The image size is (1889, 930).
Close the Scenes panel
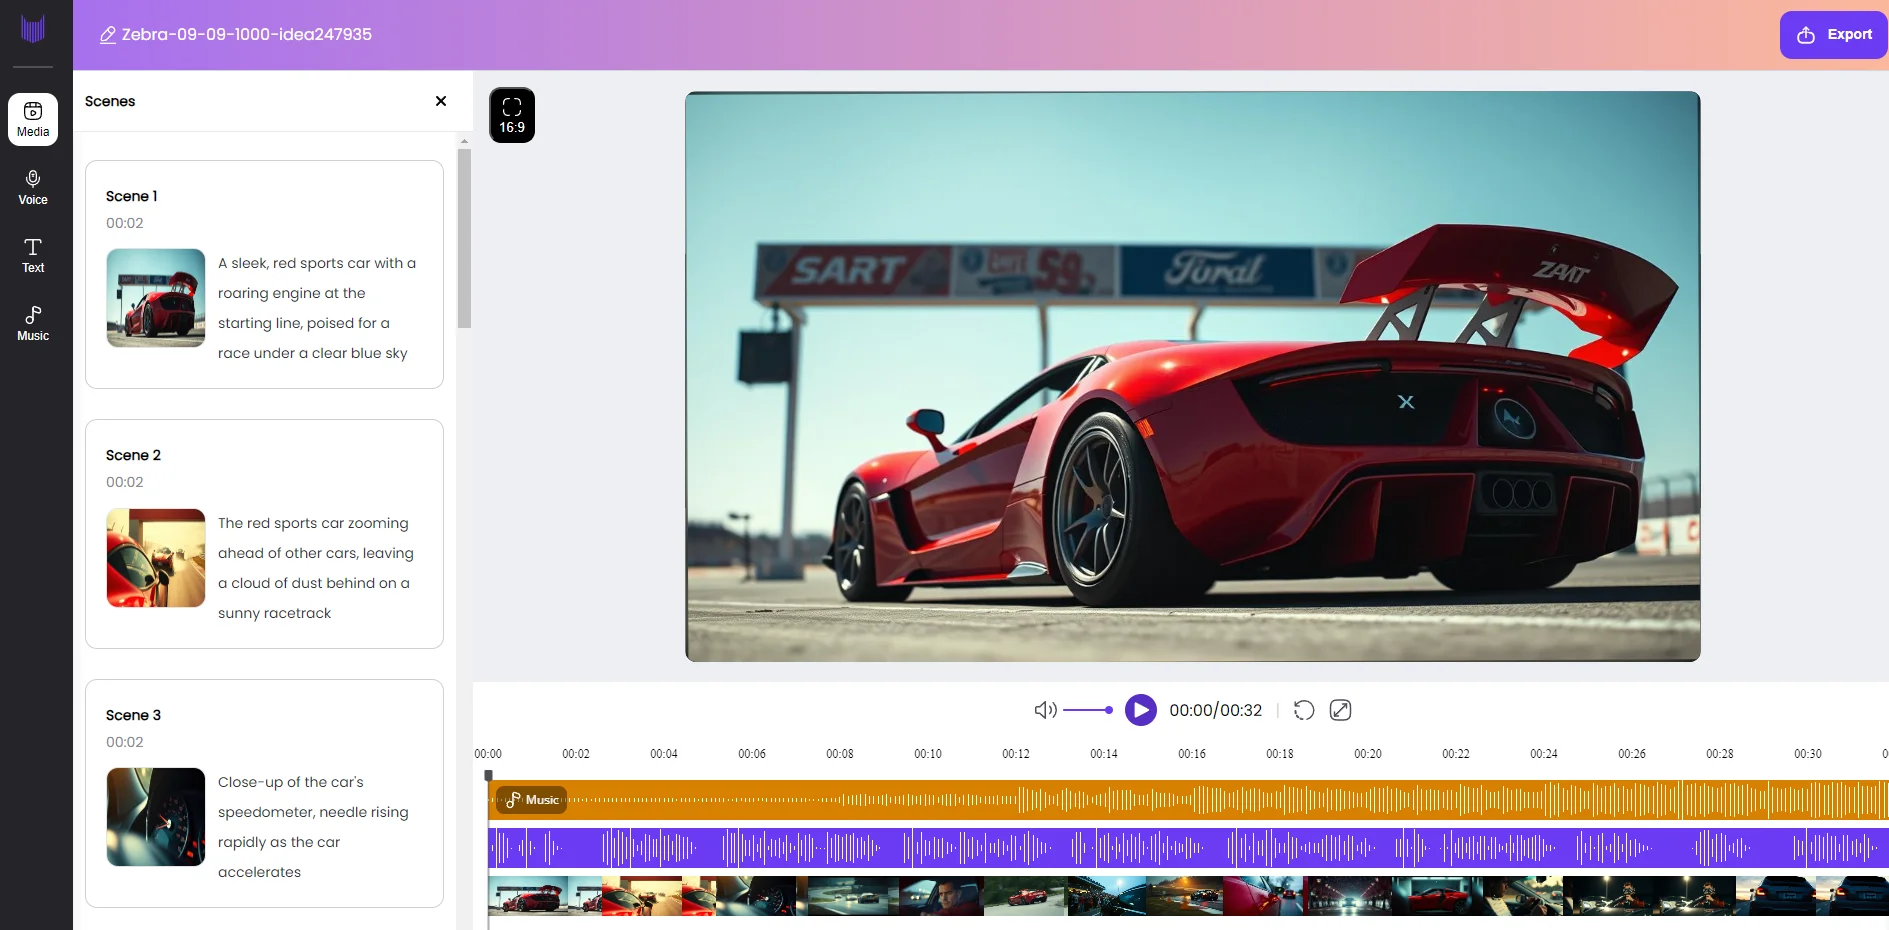pos(441,101)
